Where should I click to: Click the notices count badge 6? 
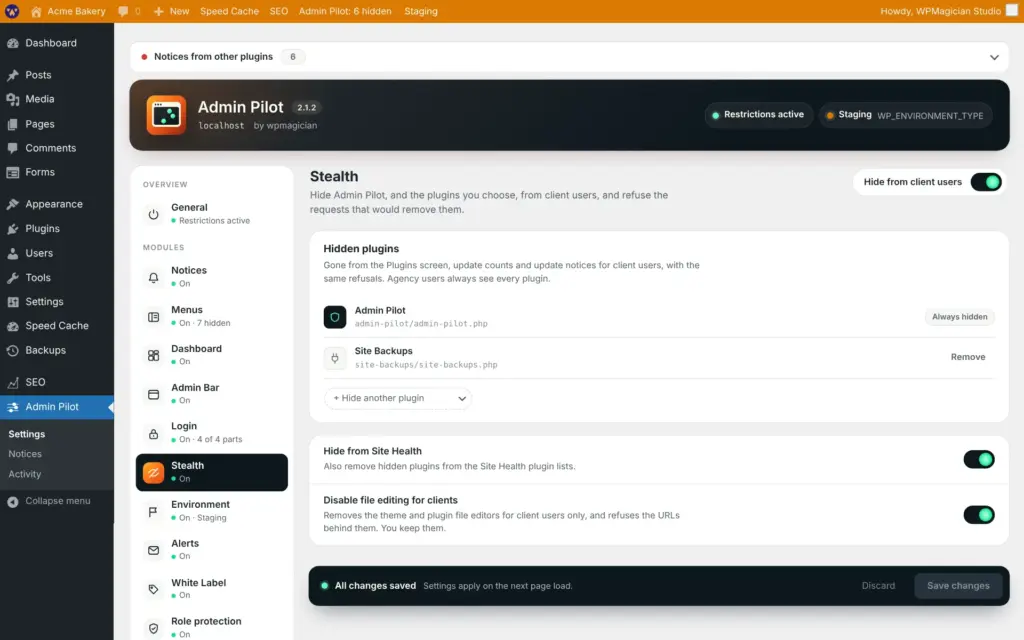pos(293,57)
